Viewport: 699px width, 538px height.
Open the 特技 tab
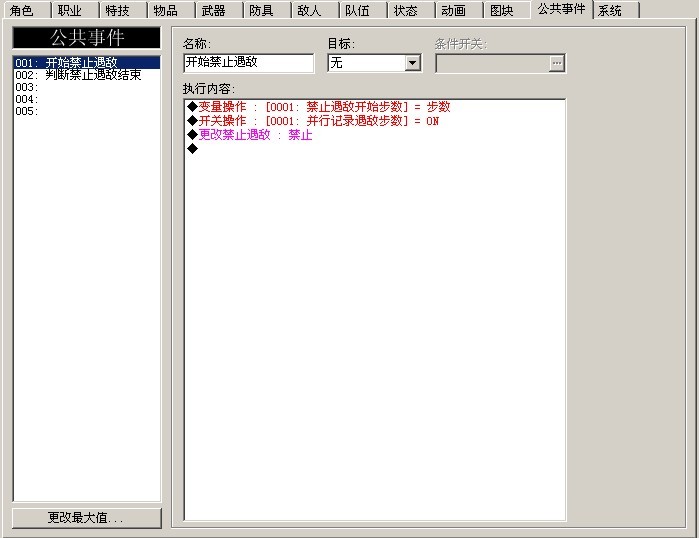[123, 10]
